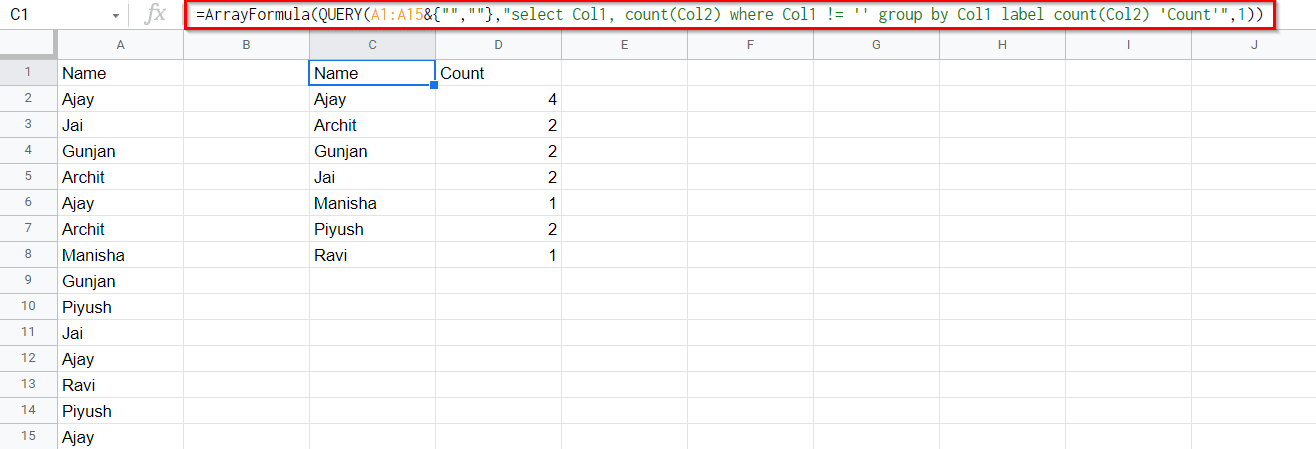Click cell A8 containing Manisha

point(120,255)
